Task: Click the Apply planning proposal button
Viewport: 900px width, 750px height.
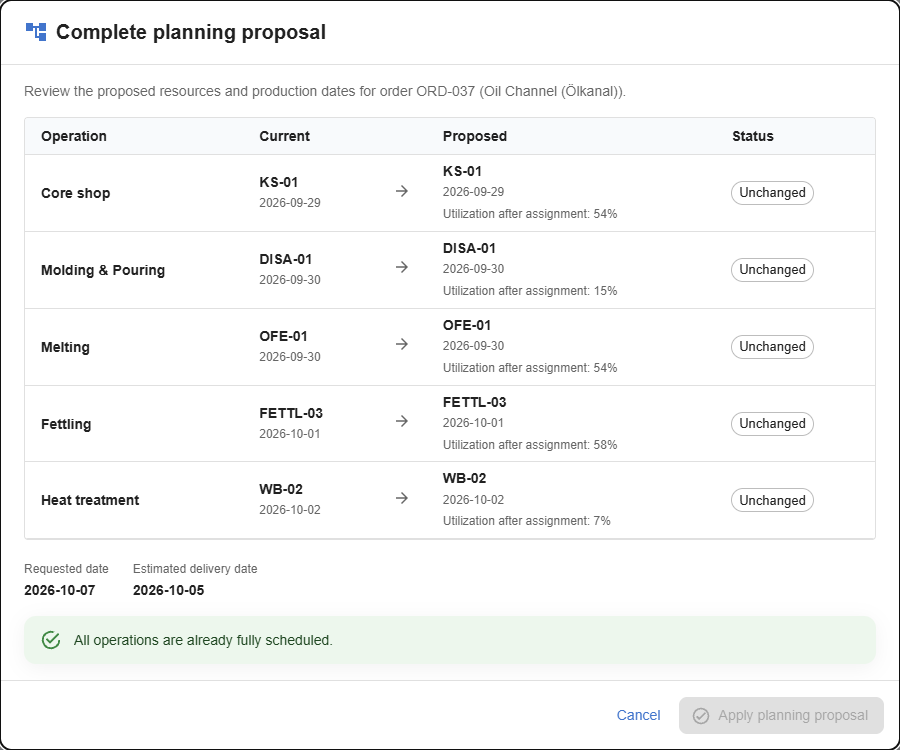Action: [781, 716]
